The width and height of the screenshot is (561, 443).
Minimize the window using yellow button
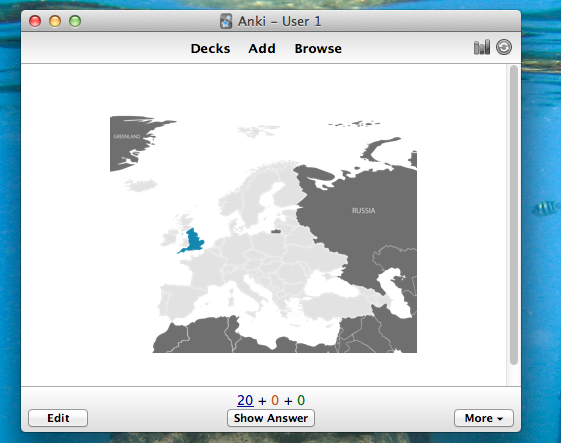[55, 21]
